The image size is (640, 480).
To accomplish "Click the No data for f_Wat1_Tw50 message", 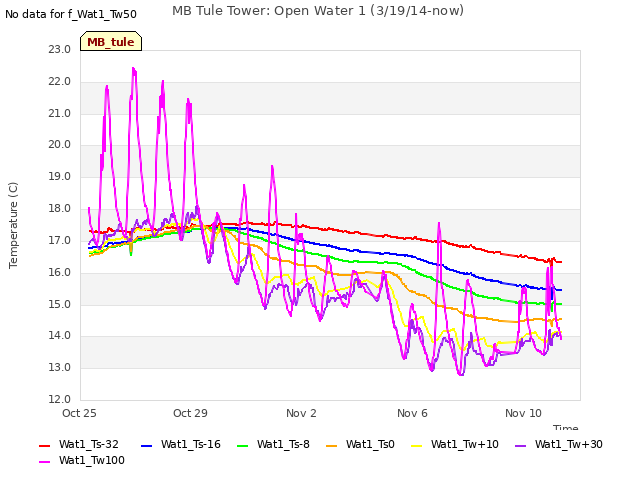I will coord(71,14).
